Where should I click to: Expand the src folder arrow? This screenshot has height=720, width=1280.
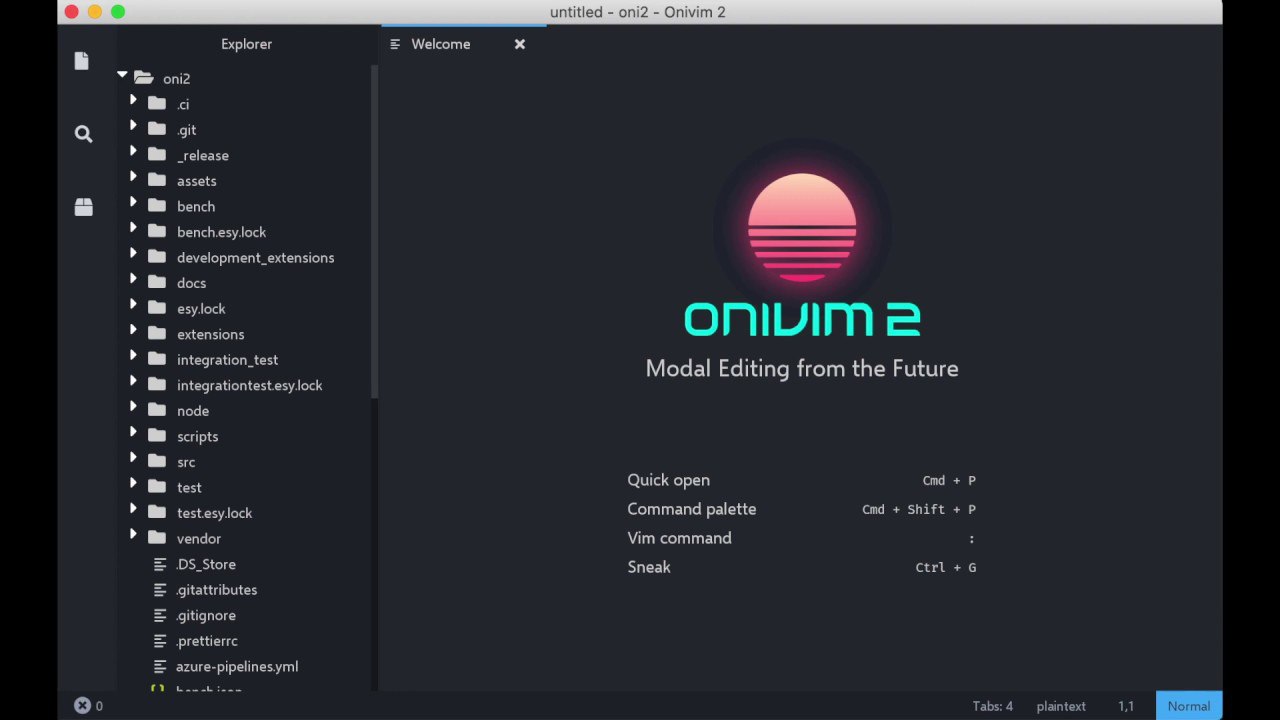click(133, 458)
